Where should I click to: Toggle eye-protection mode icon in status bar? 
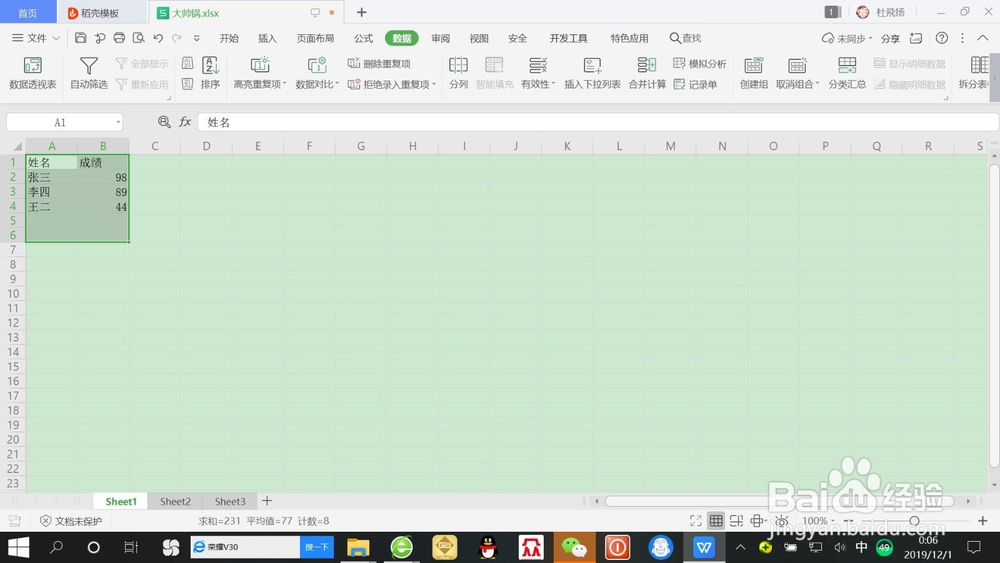coord(782,521)
